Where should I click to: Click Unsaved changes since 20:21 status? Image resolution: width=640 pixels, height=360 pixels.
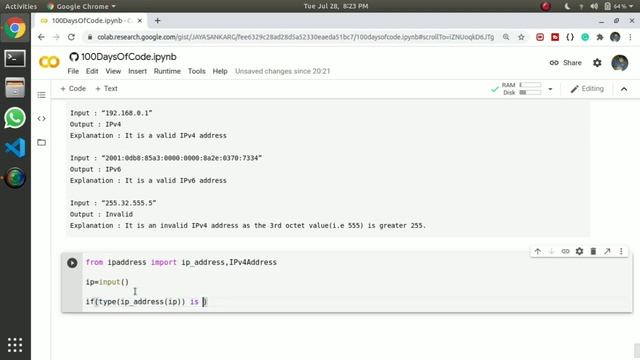point(282,71)
